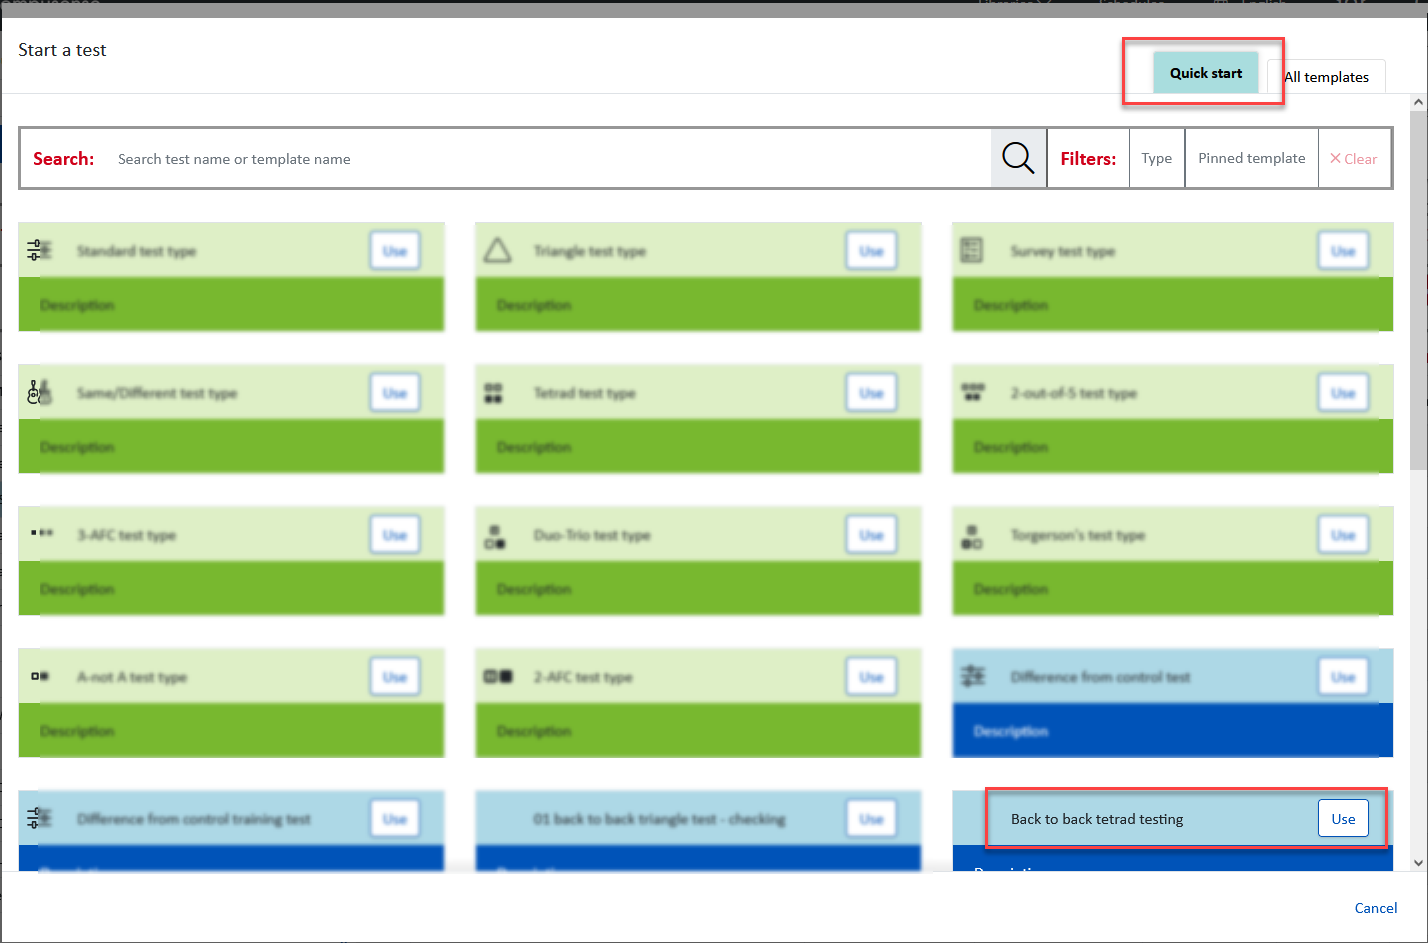
Task: Click the Duo-Trio test type icon
Action: coord(495,536)
